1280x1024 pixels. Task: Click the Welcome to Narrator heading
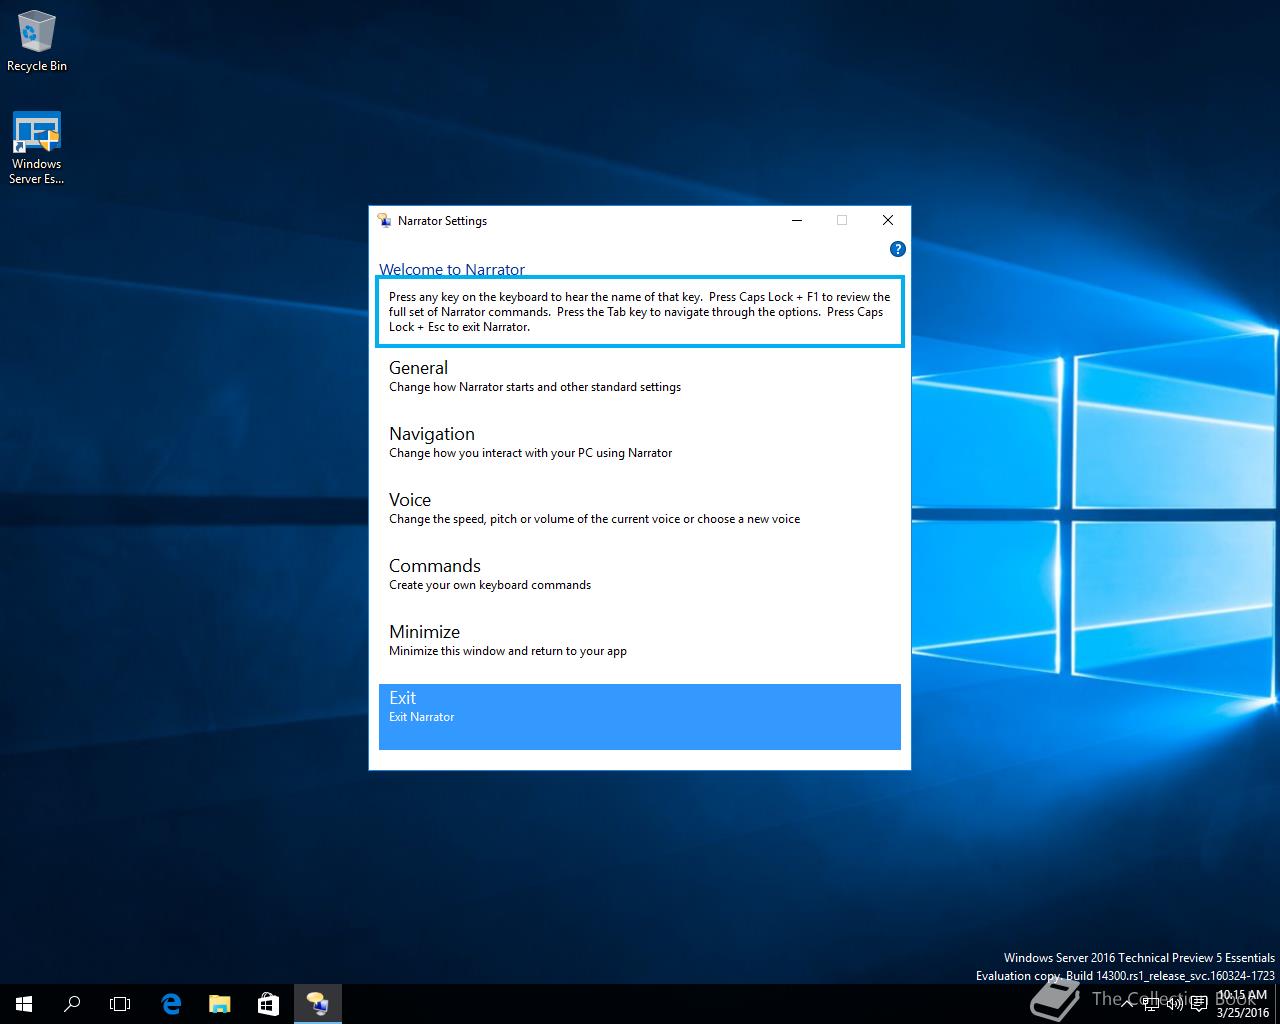452,269
